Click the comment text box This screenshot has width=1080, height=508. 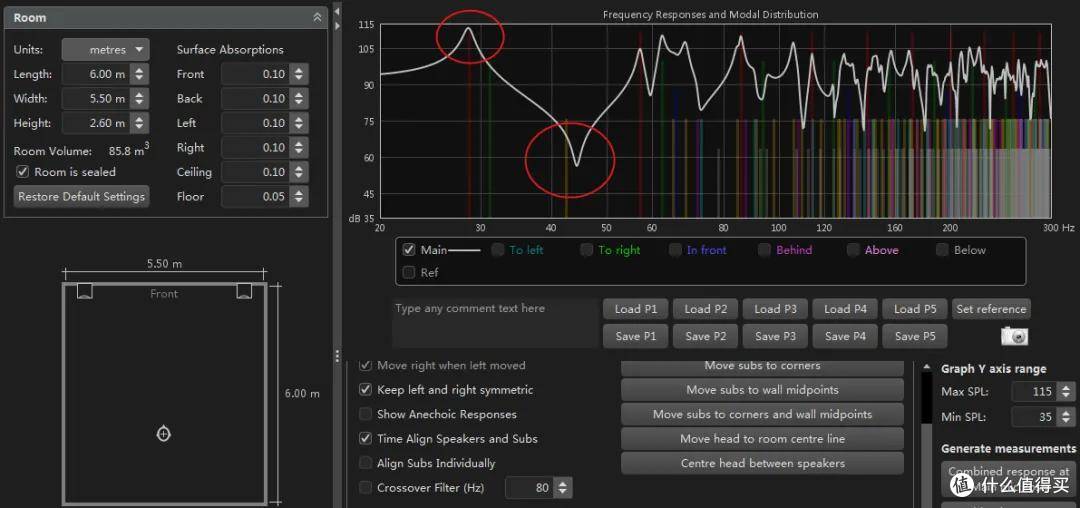click(x=495, y=323)
